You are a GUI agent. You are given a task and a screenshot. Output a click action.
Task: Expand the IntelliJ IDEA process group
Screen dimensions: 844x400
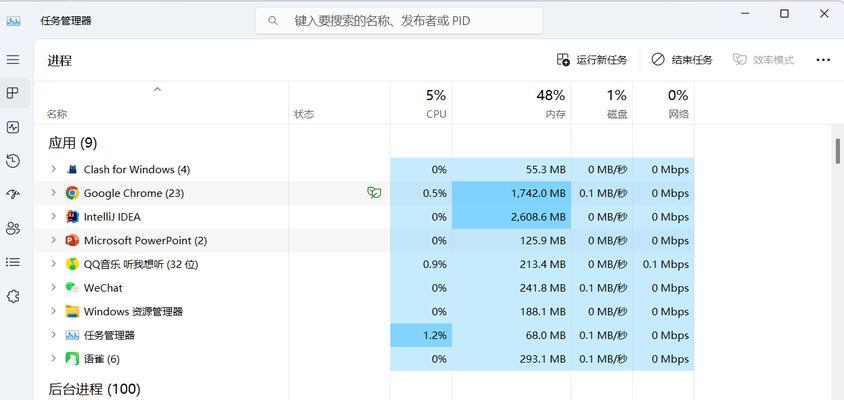[53, 216]
